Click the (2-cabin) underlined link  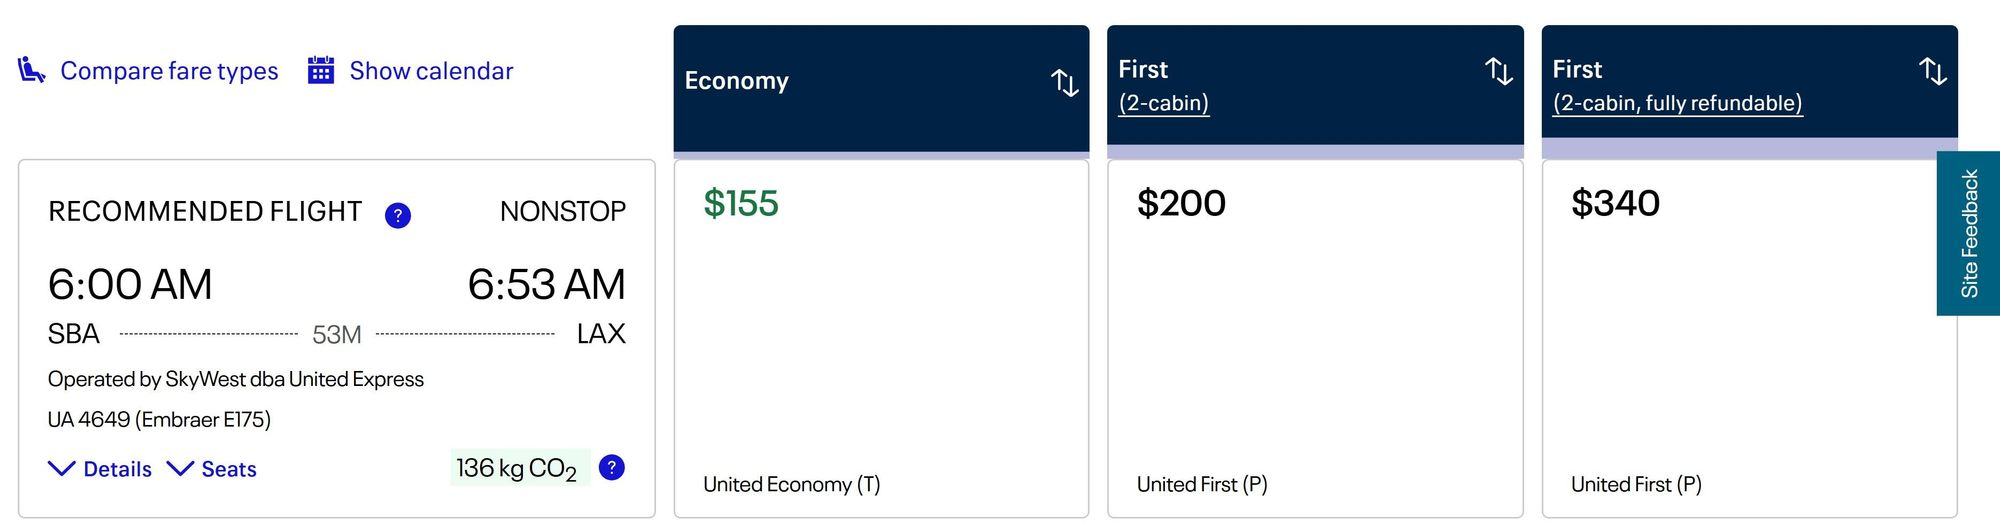1164,103
